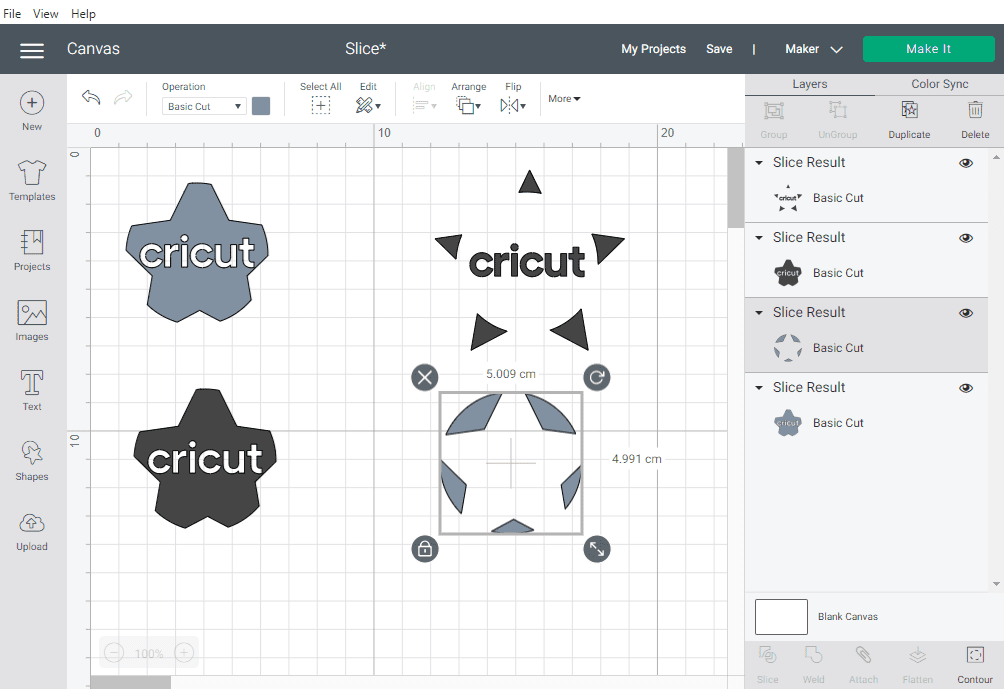Zoom in the canvas with plus button

click(x=184, y=653)
